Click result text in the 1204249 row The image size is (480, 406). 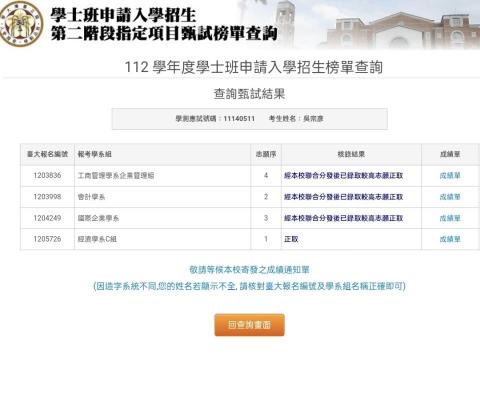343,218
